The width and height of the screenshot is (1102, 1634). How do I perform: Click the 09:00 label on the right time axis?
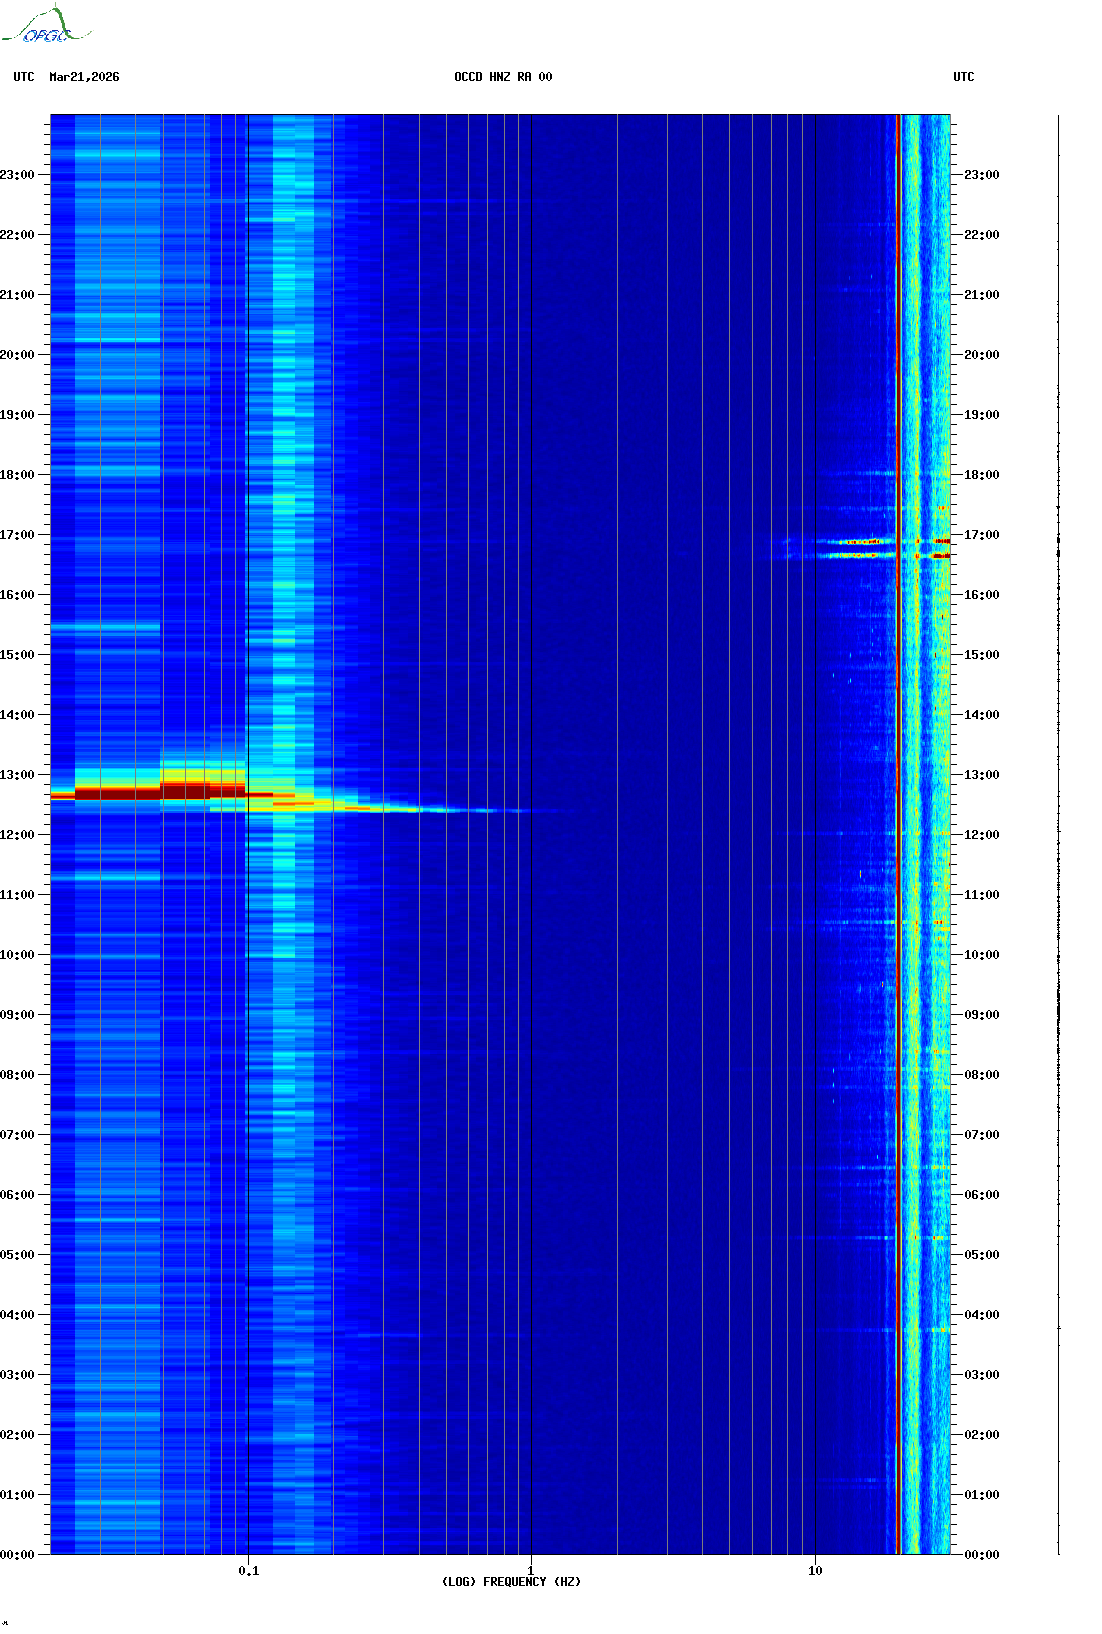click(982, 1015)
